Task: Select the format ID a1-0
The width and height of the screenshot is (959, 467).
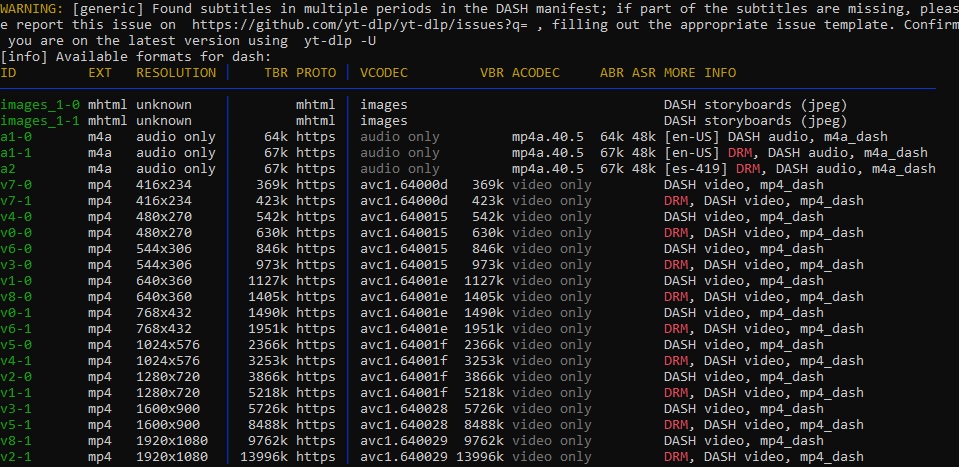Action: tap(16, 137)
